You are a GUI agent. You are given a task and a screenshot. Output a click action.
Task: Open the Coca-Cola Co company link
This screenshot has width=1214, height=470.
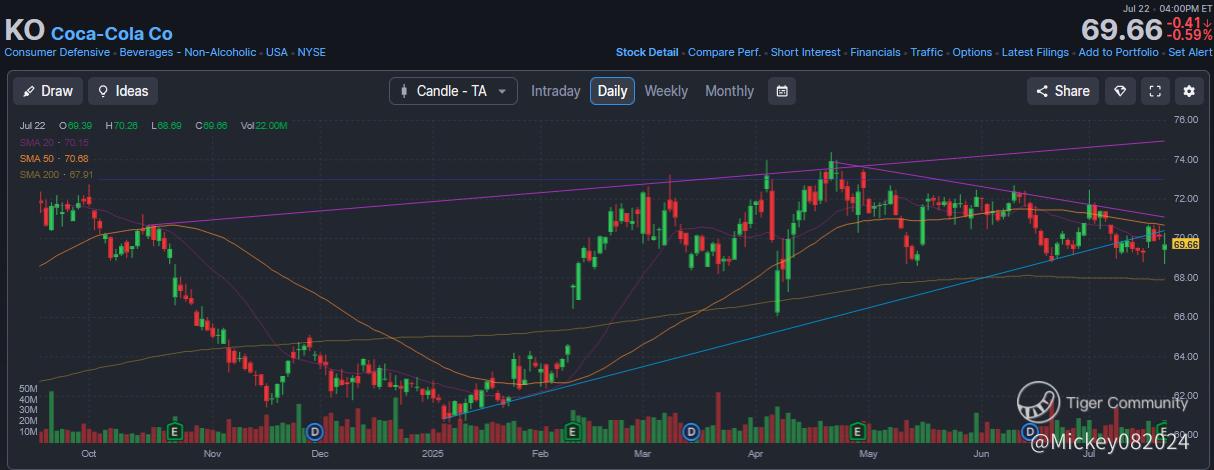click(x=111, y=33)
